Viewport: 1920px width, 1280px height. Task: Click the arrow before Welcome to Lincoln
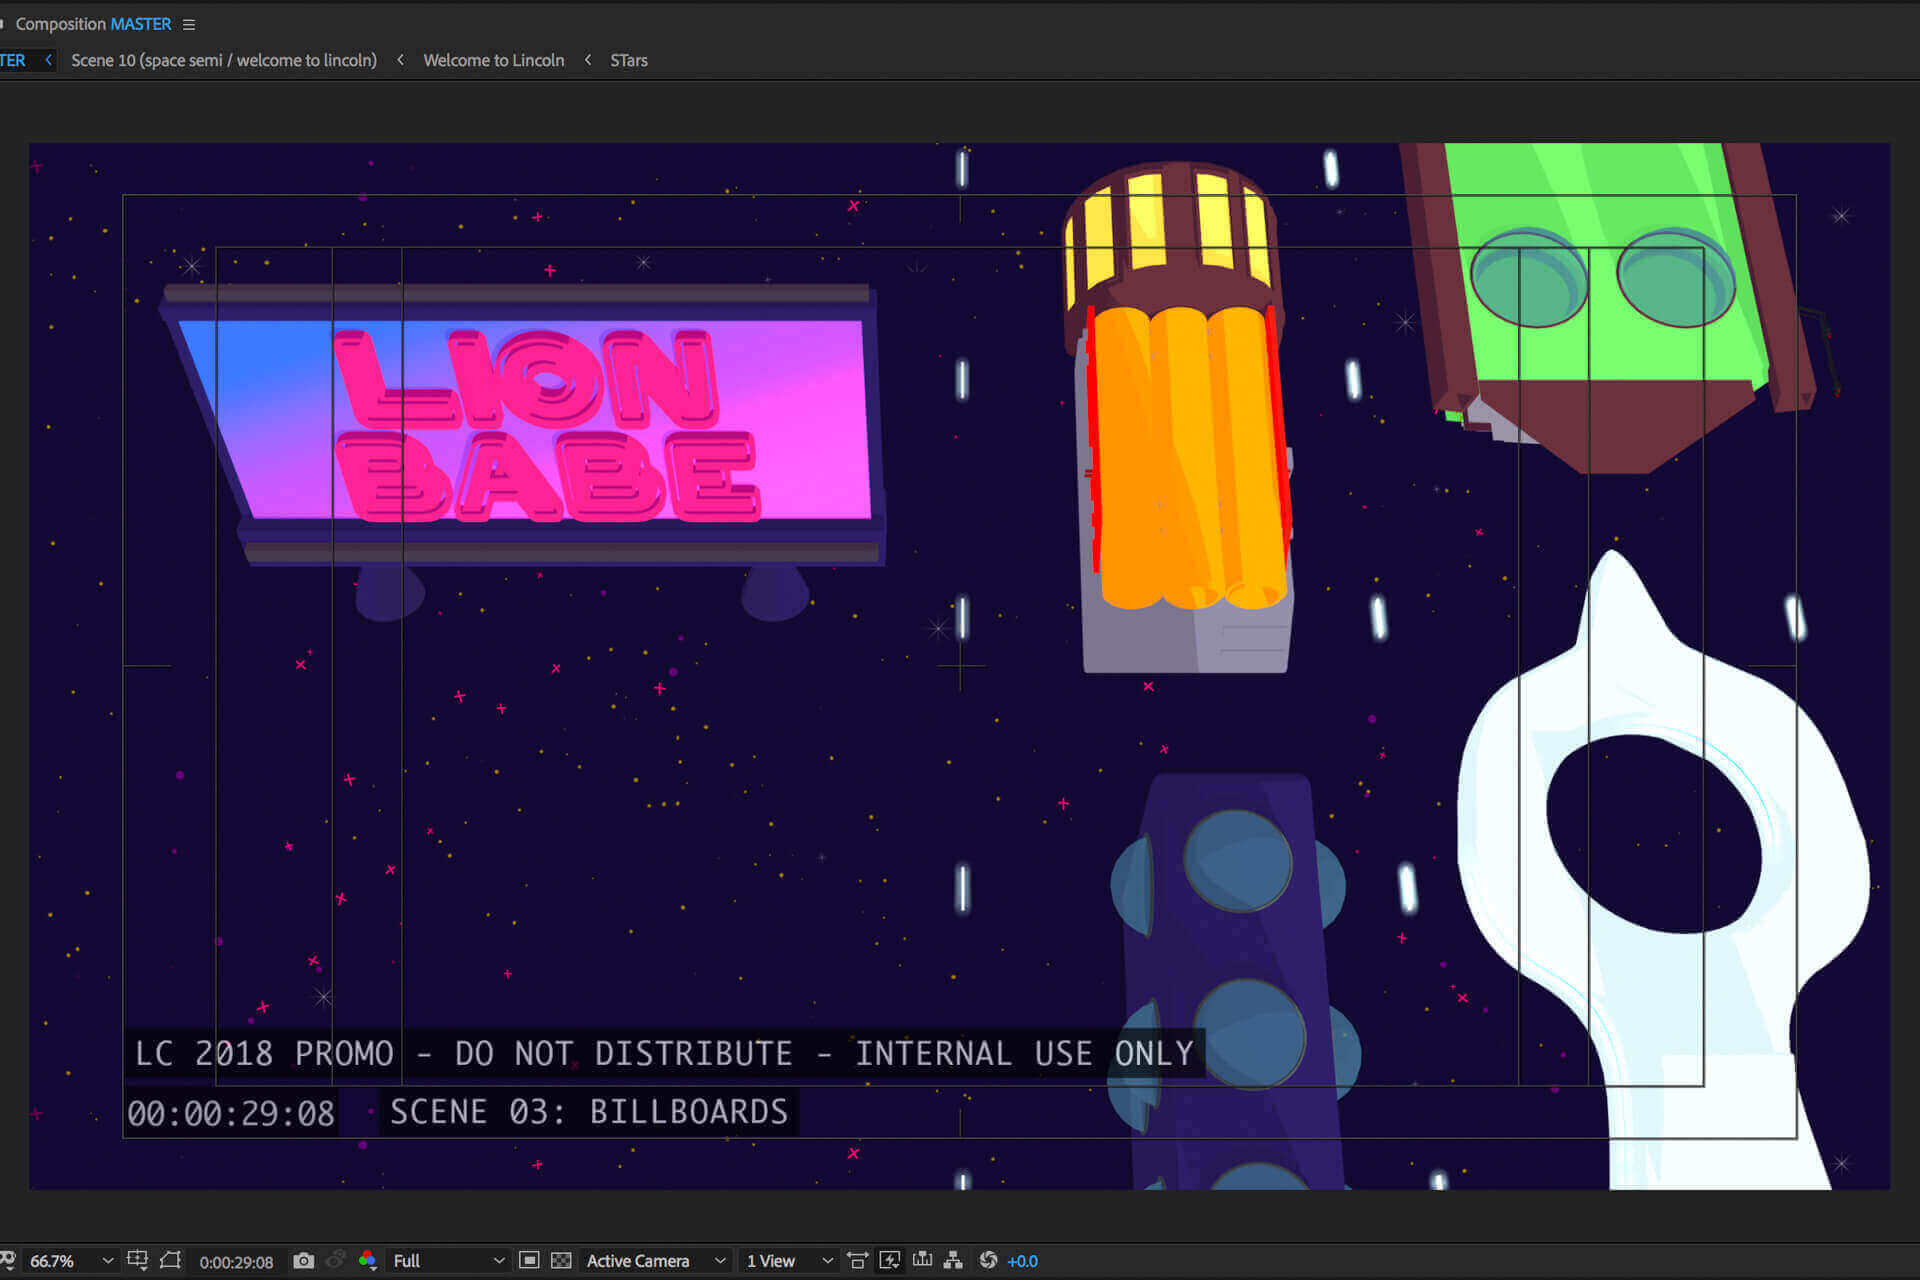click(400, 60)
